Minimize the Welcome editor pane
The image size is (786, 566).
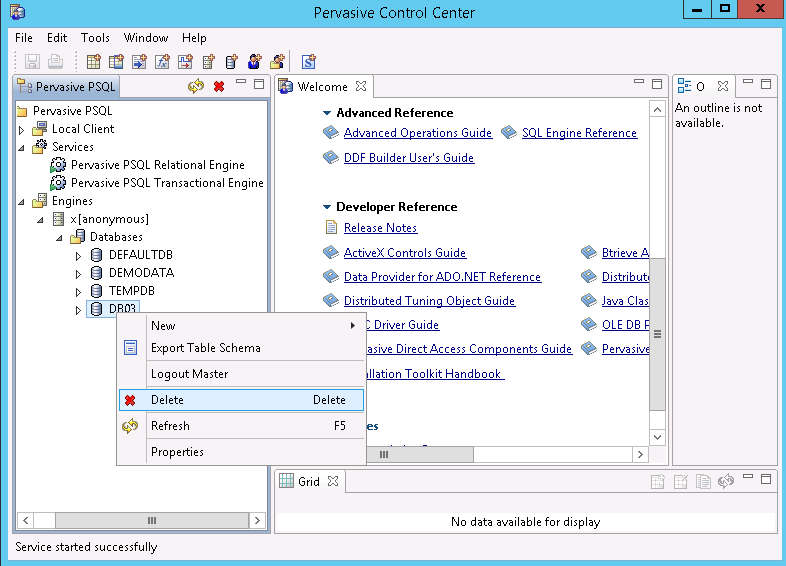(x=639, y=84)
